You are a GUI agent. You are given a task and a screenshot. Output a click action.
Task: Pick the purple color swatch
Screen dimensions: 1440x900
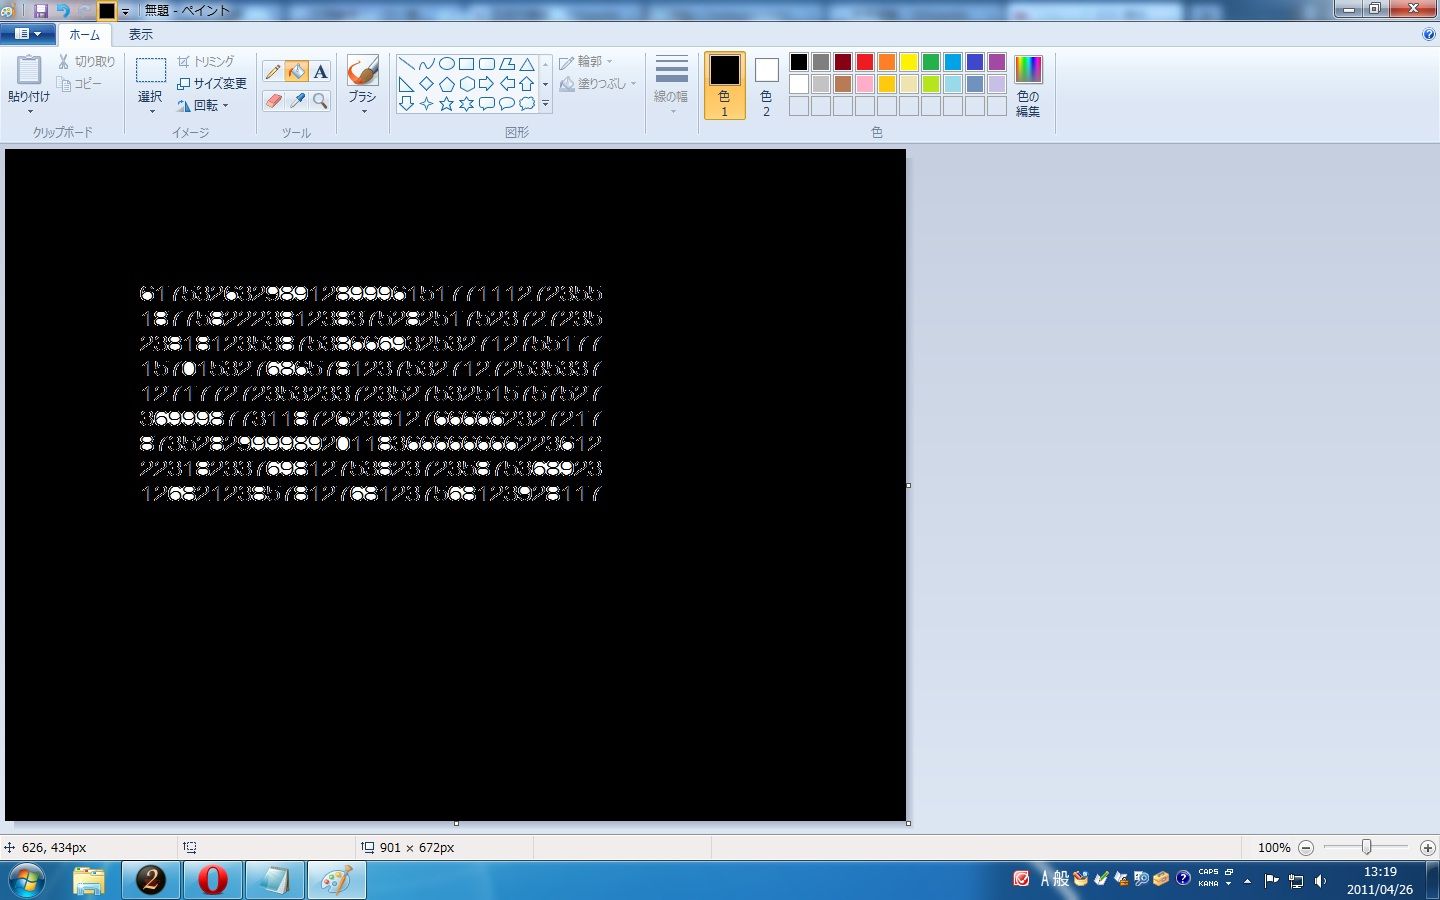pyautogui.click(x=997, y=62)
